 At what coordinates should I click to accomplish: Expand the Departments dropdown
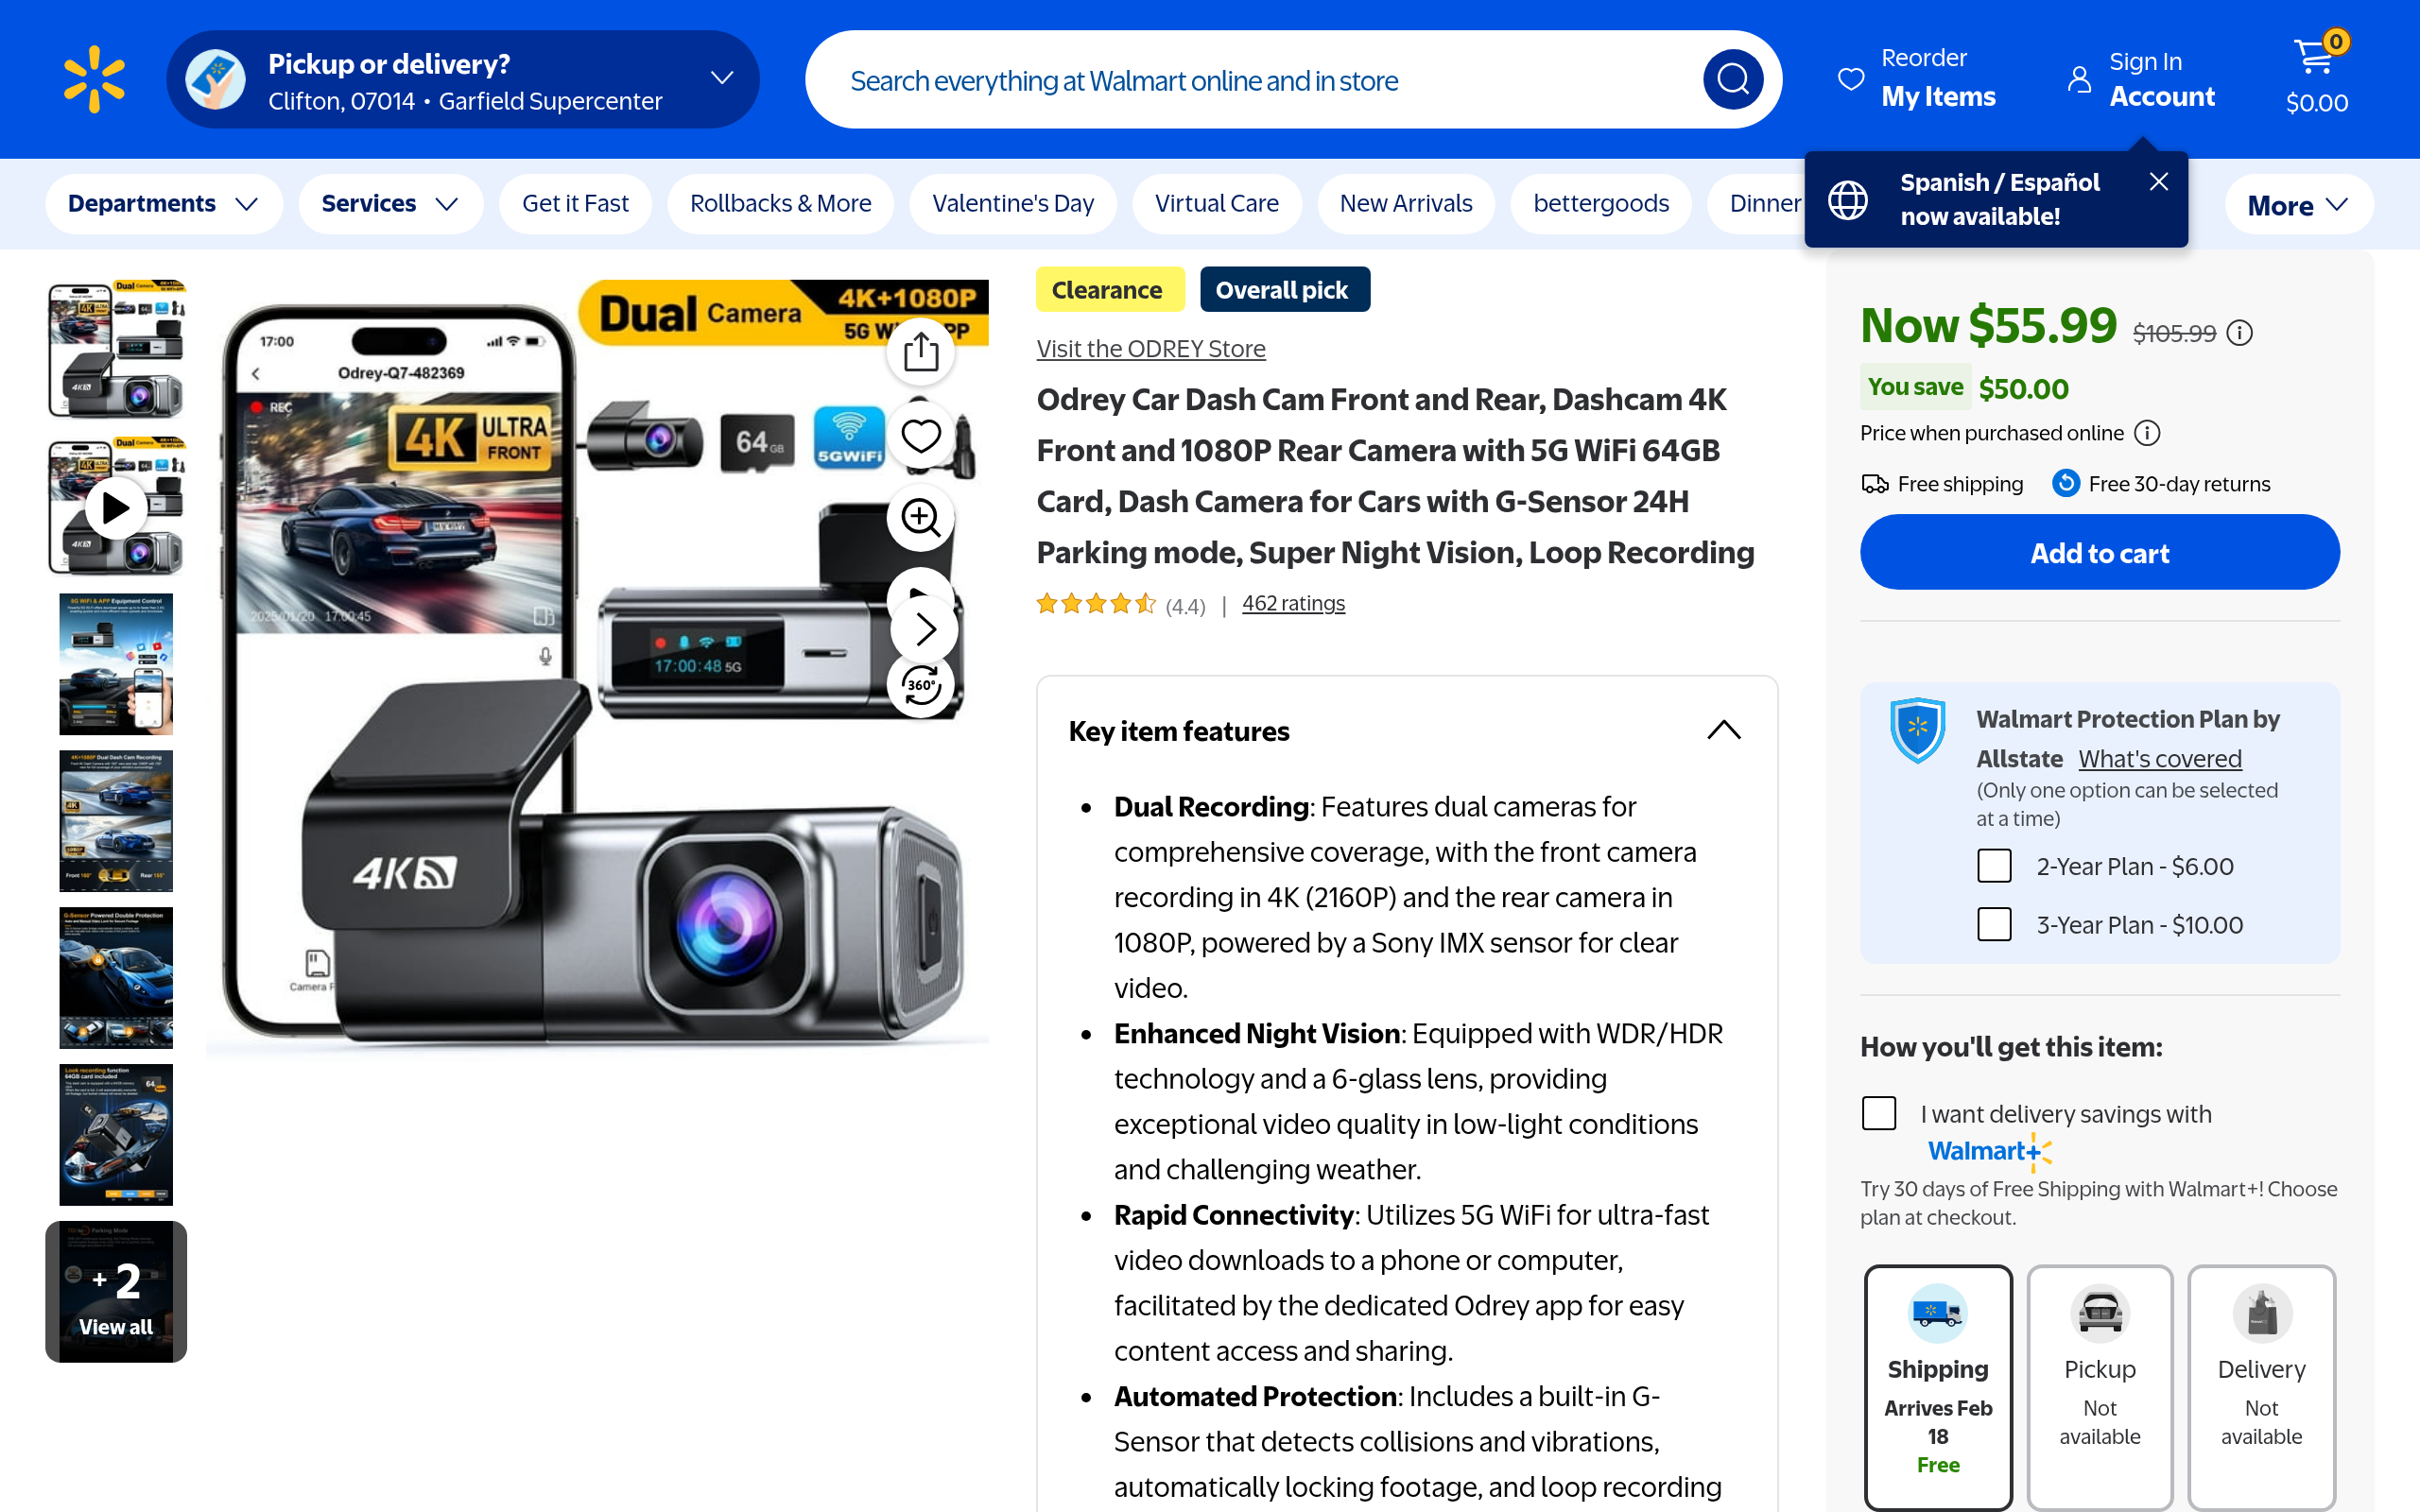pyautogui.click(x=163, y=204)
